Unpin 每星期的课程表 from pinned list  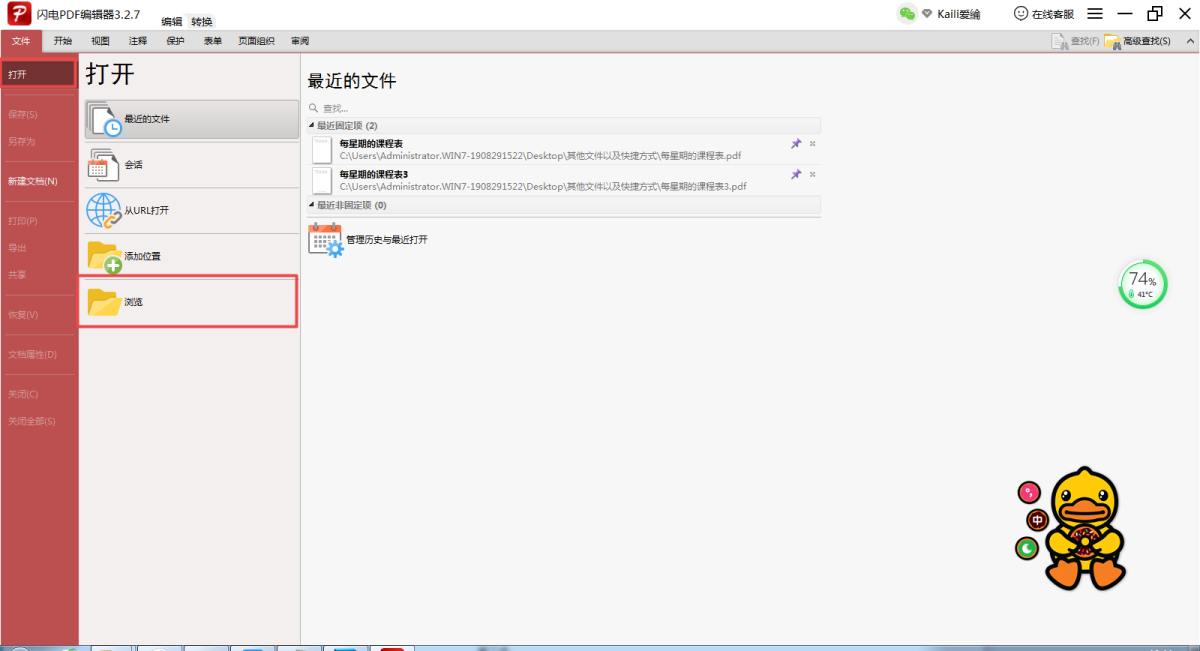click(796, 144)
